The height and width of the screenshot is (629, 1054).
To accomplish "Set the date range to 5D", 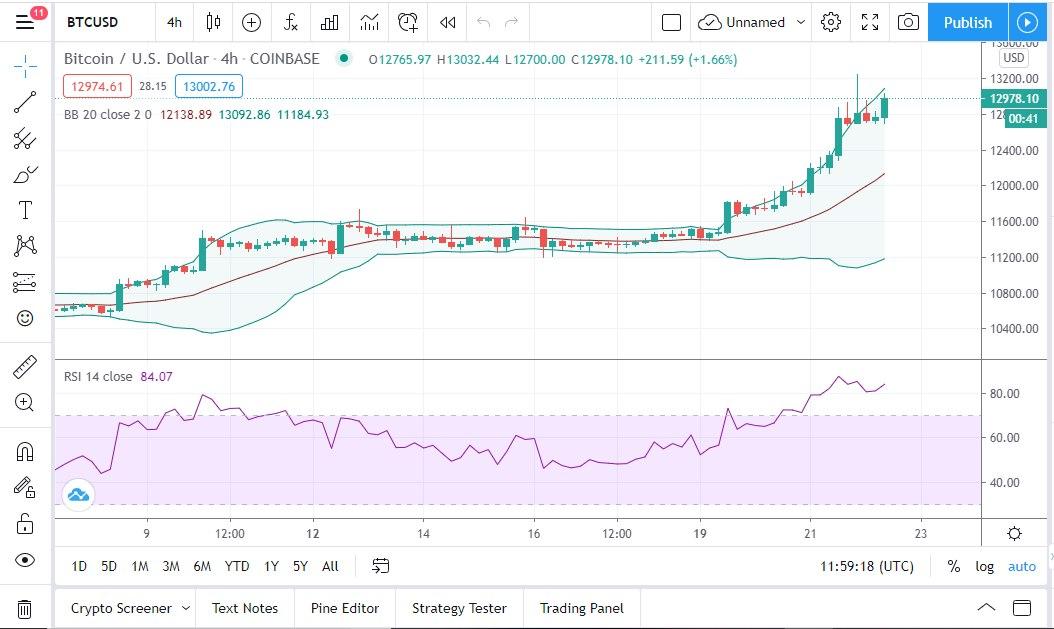I will (109, 566).
